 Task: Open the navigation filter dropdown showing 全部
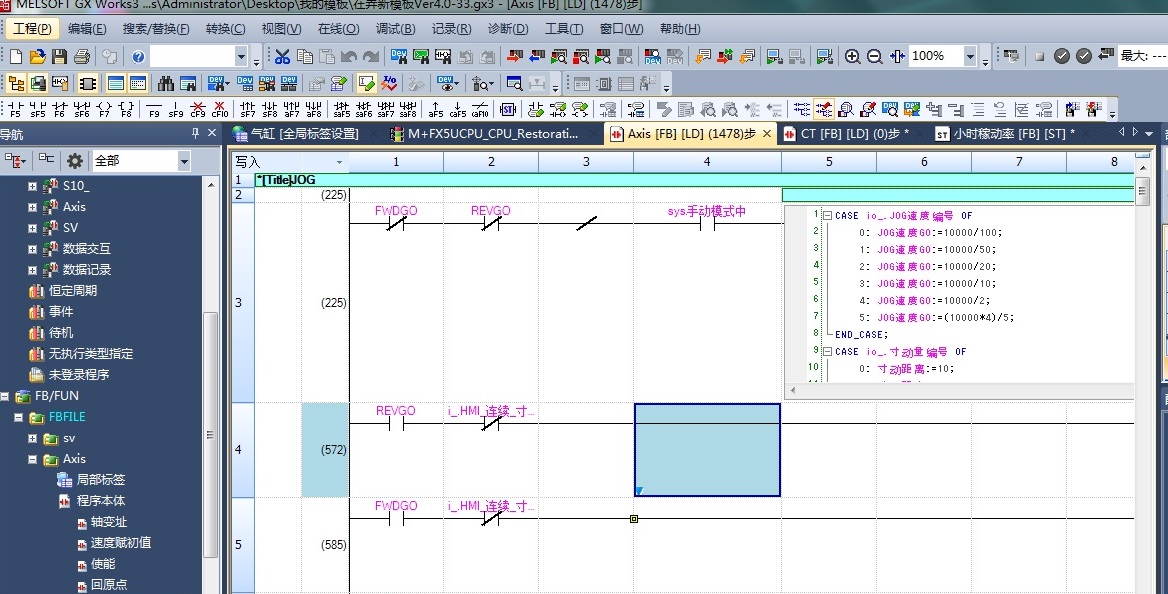184,161
